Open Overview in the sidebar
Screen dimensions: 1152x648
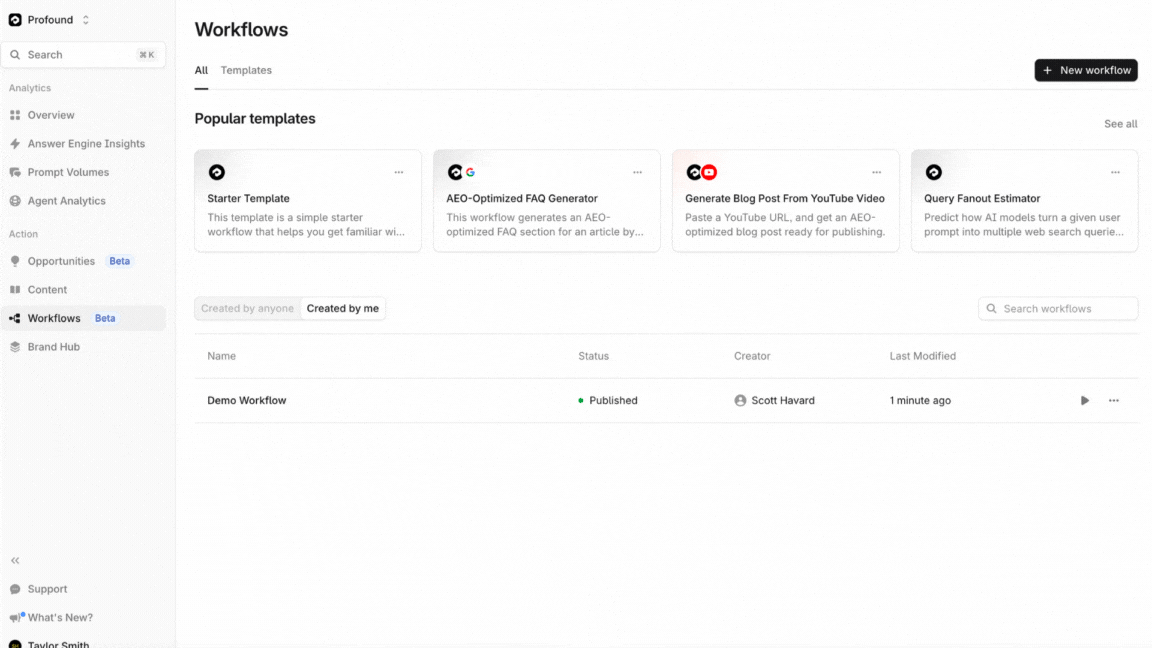click(x=51, y=115)
